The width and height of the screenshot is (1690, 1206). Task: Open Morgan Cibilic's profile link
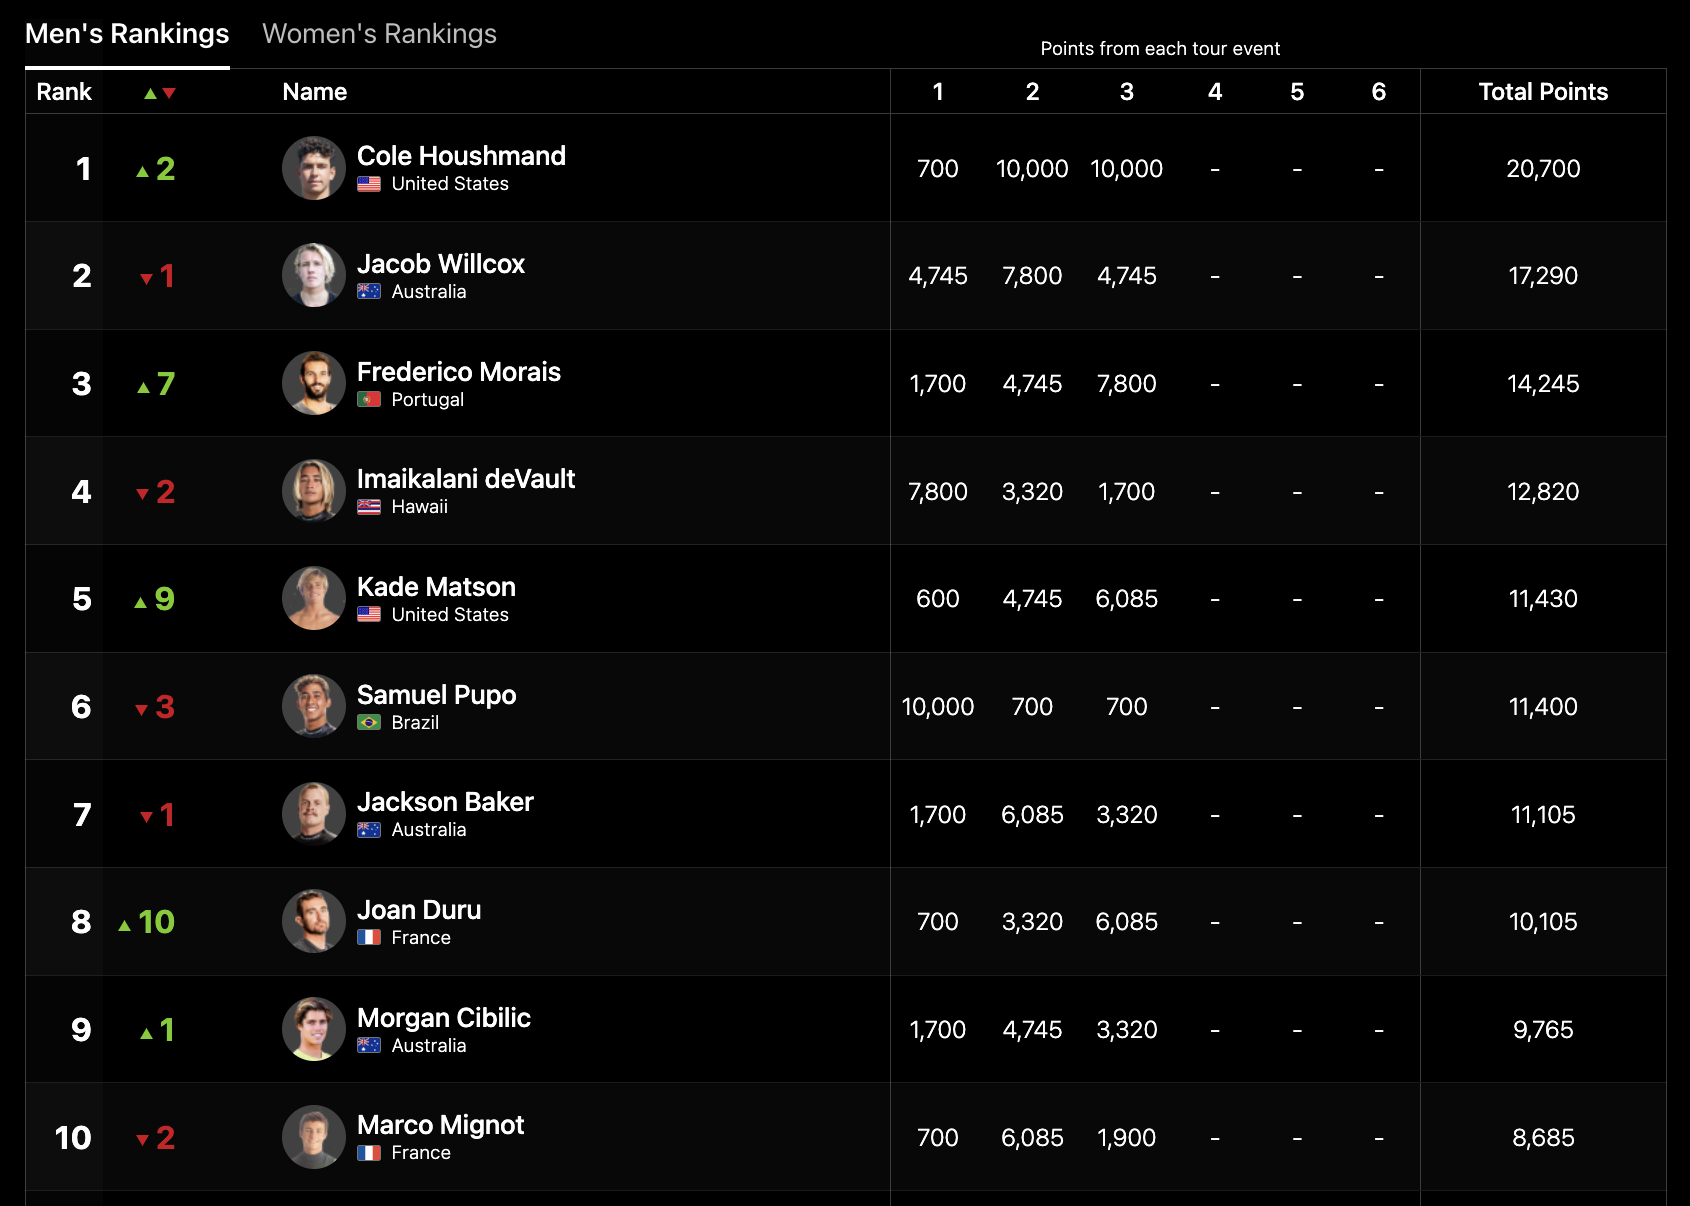tap(443, 1018)
